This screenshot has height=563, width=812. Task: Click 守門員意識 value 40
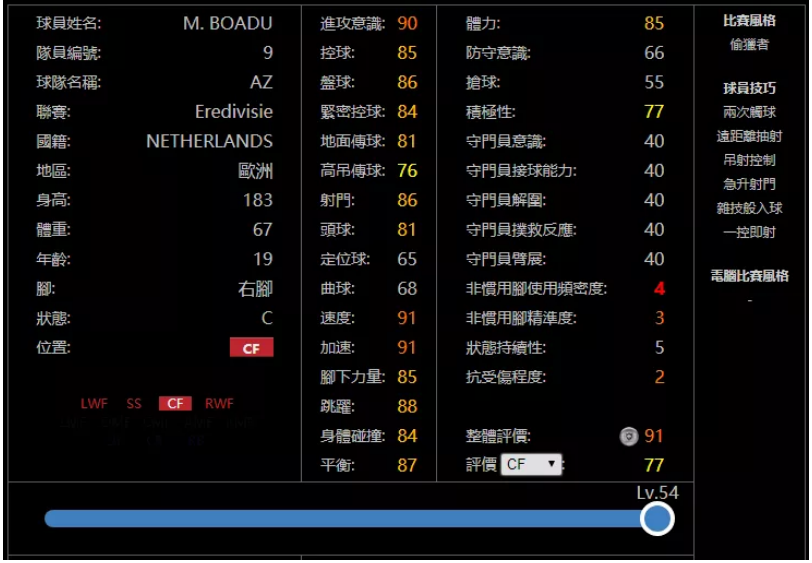pyautogui.click(x=654, y=141)
